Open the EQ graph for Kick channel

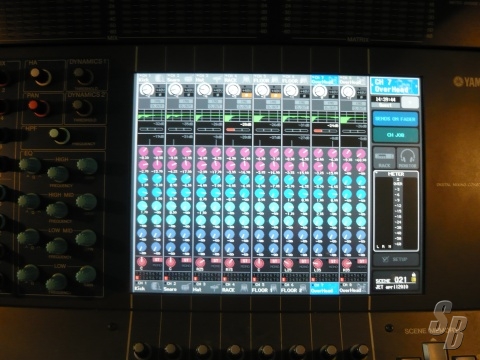point(151,116)
